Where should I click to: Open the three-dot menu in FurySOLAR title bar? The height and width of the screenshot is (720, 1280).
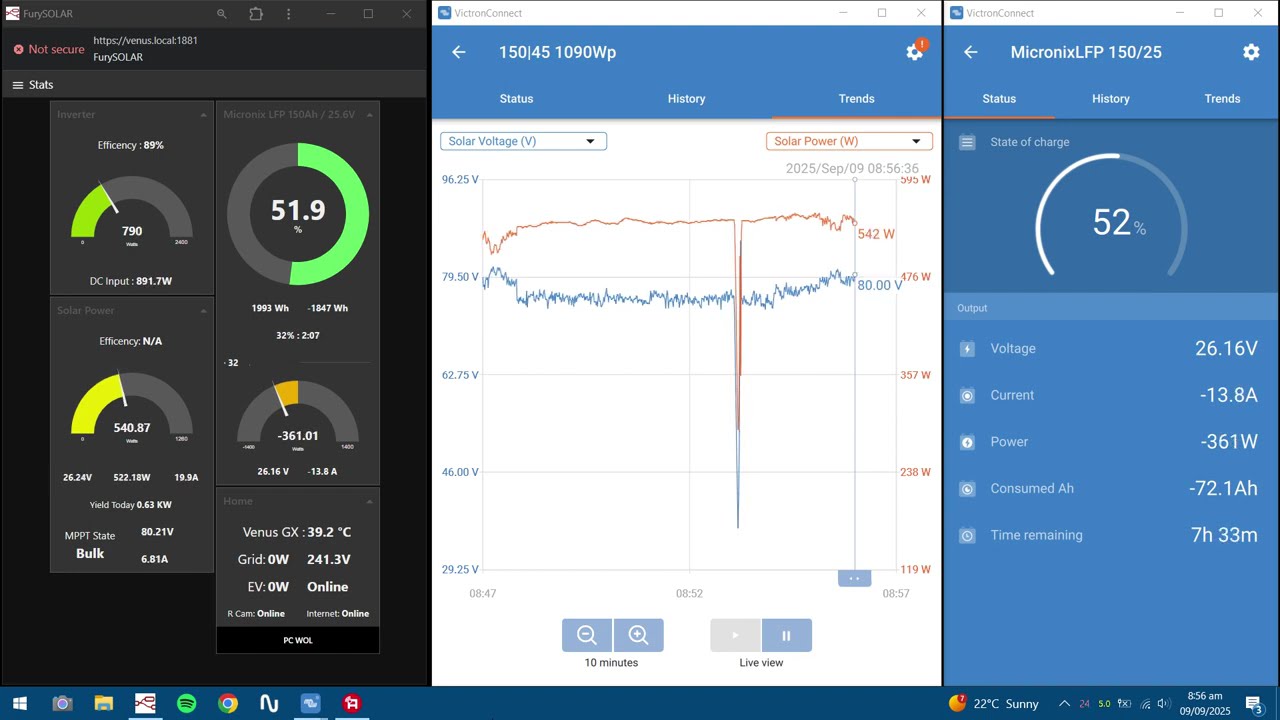tap(289, 14)
